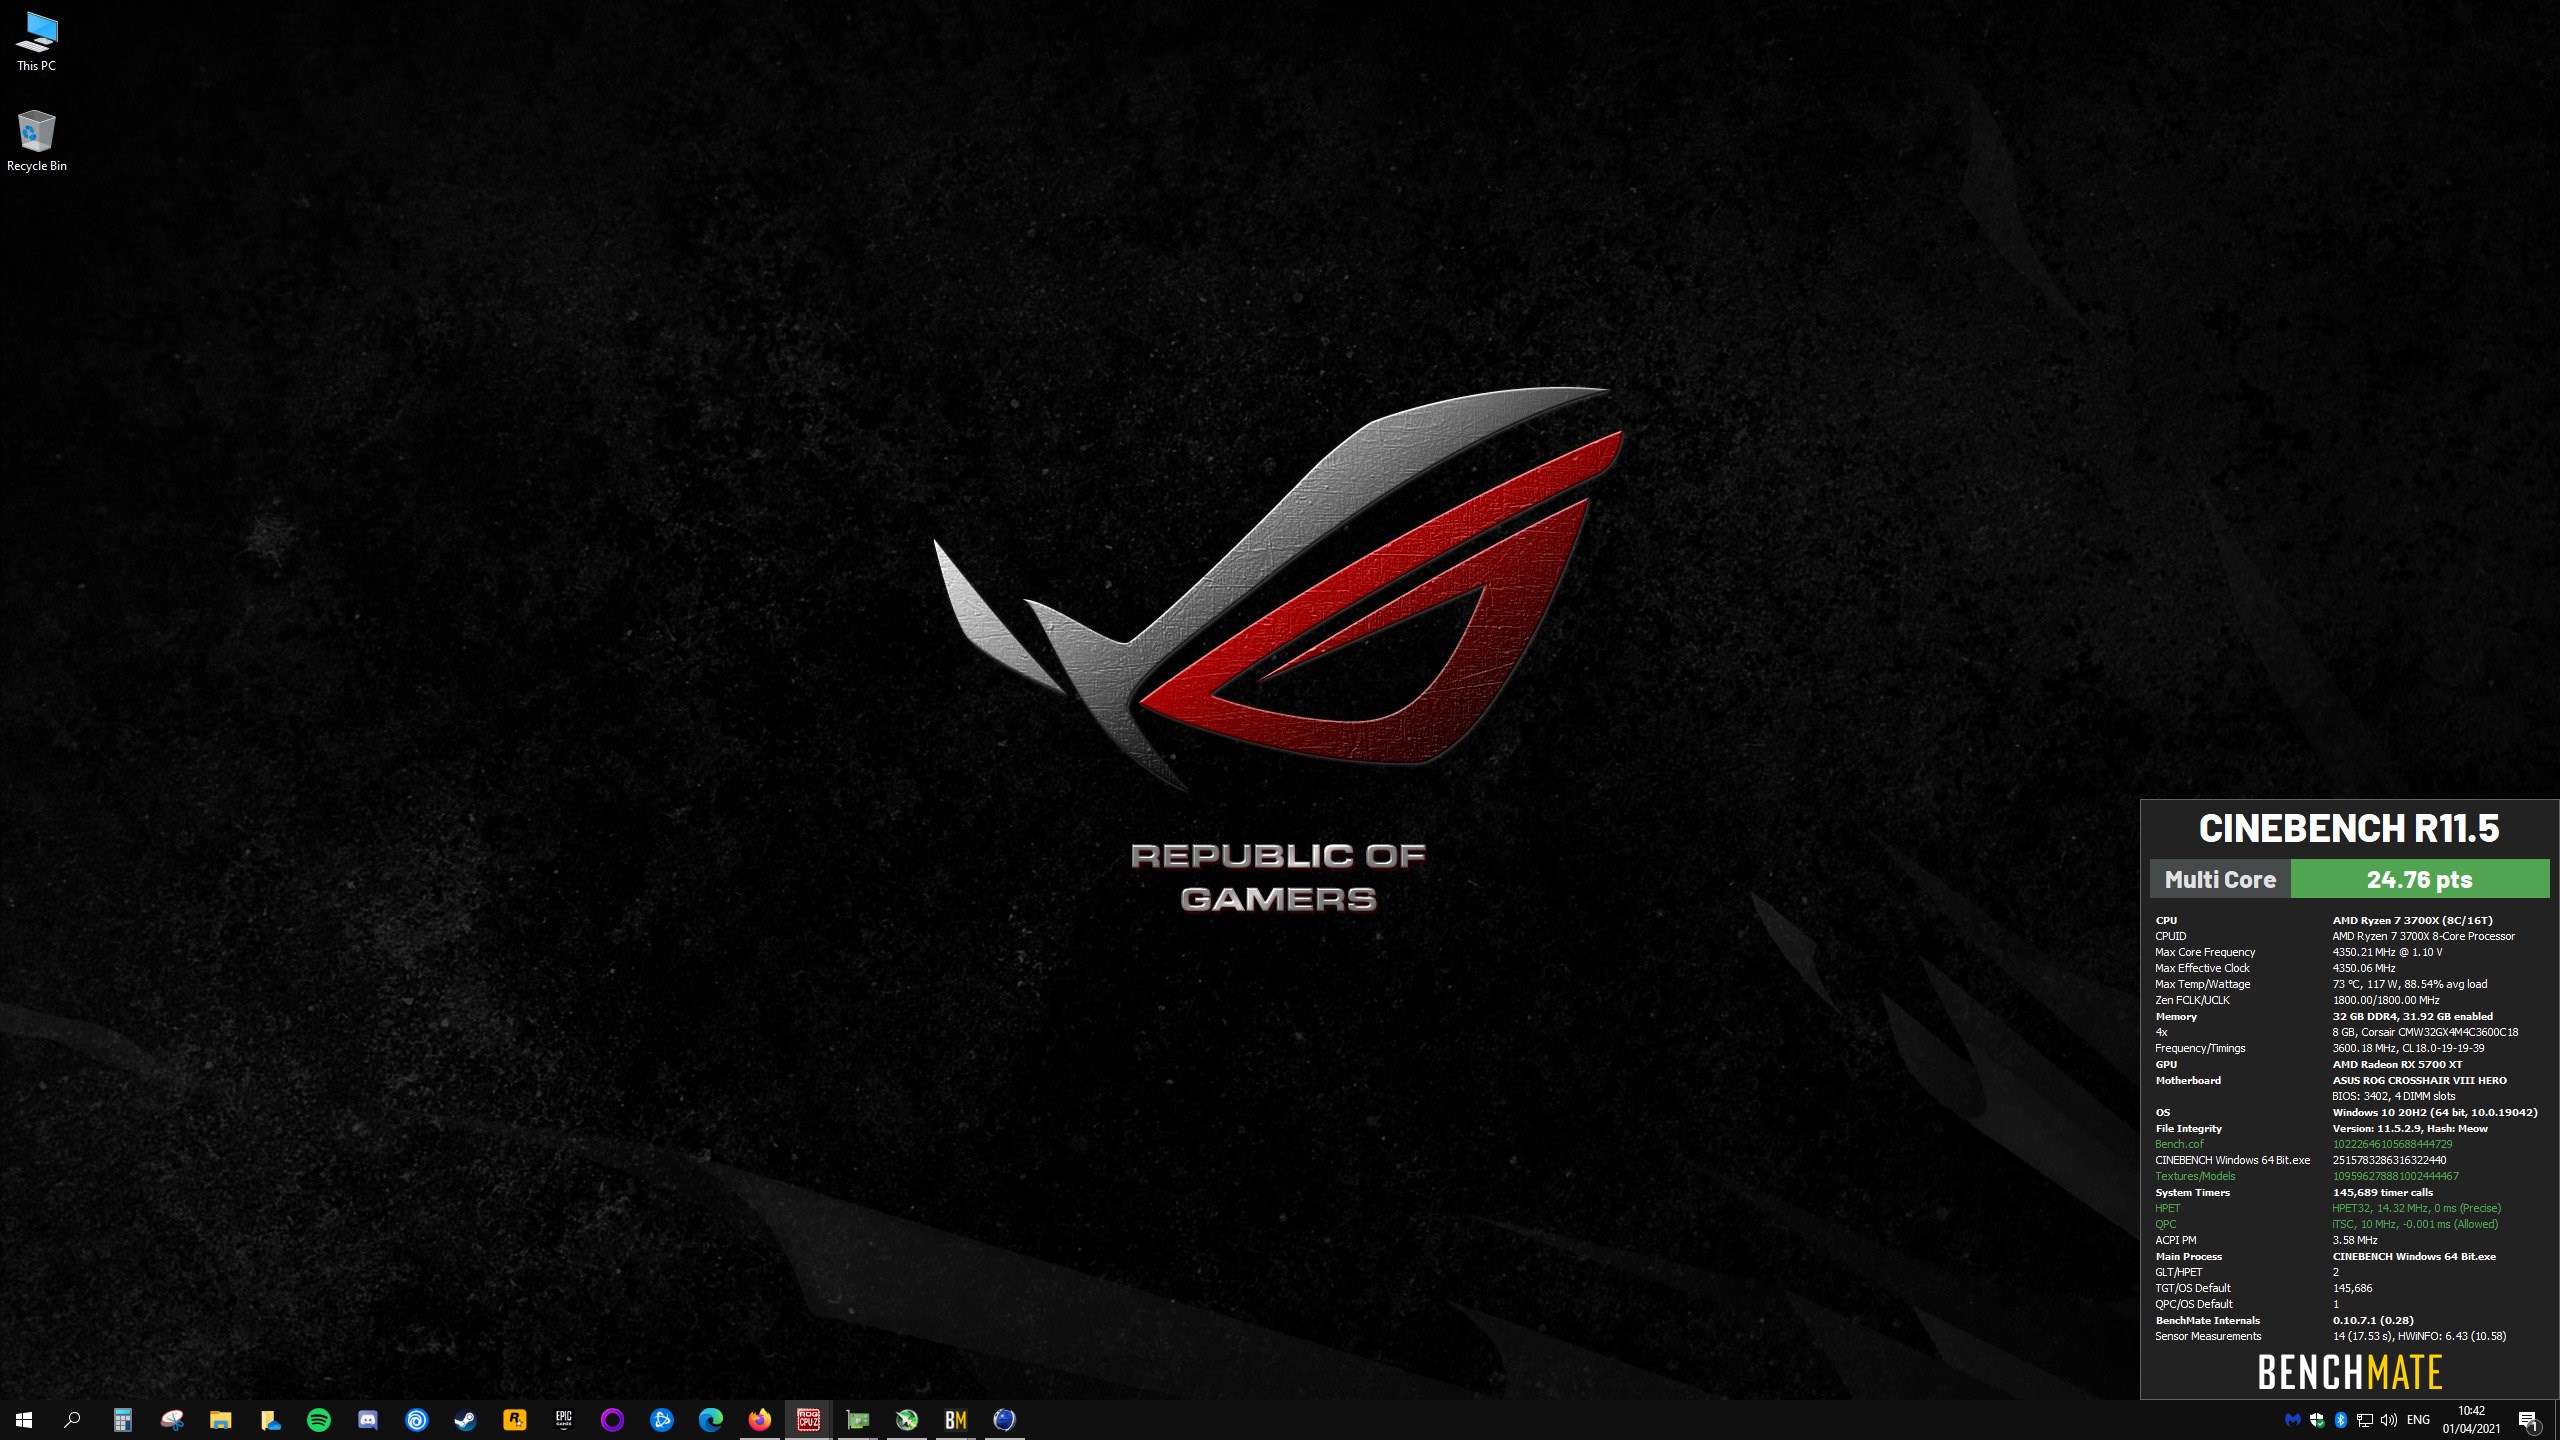Click the BenchMate Internals row label
Image resolution: width=2560 pixels, height=1440 pixels.
(2207, 1320)
